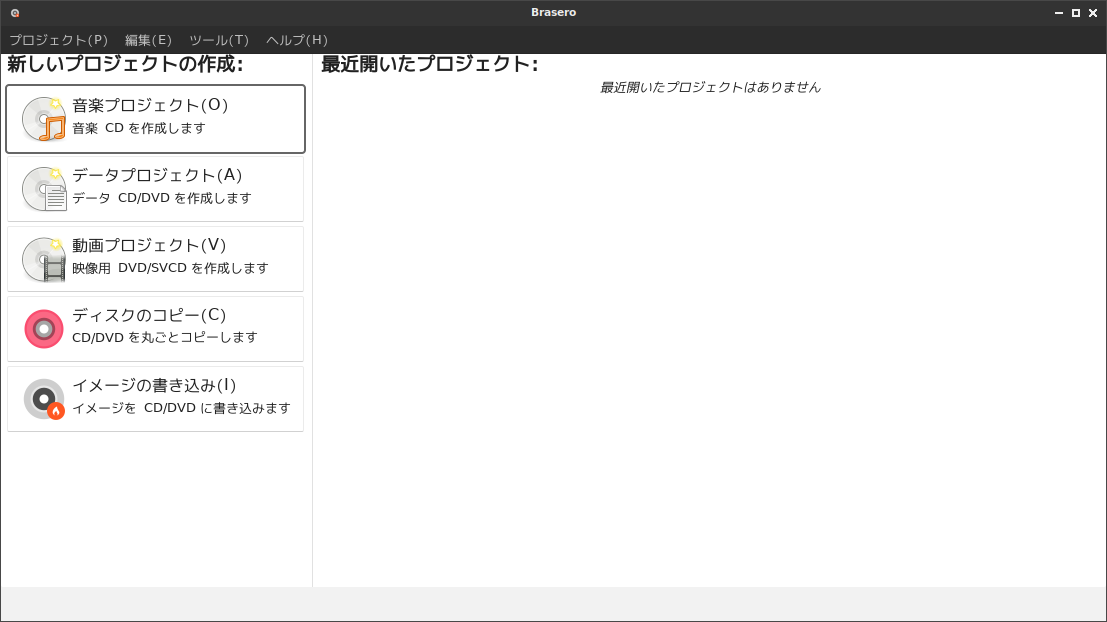Choose イメージの書き込み(I) burn image
Screen dimensions: 1107x622
coord(155,399)
